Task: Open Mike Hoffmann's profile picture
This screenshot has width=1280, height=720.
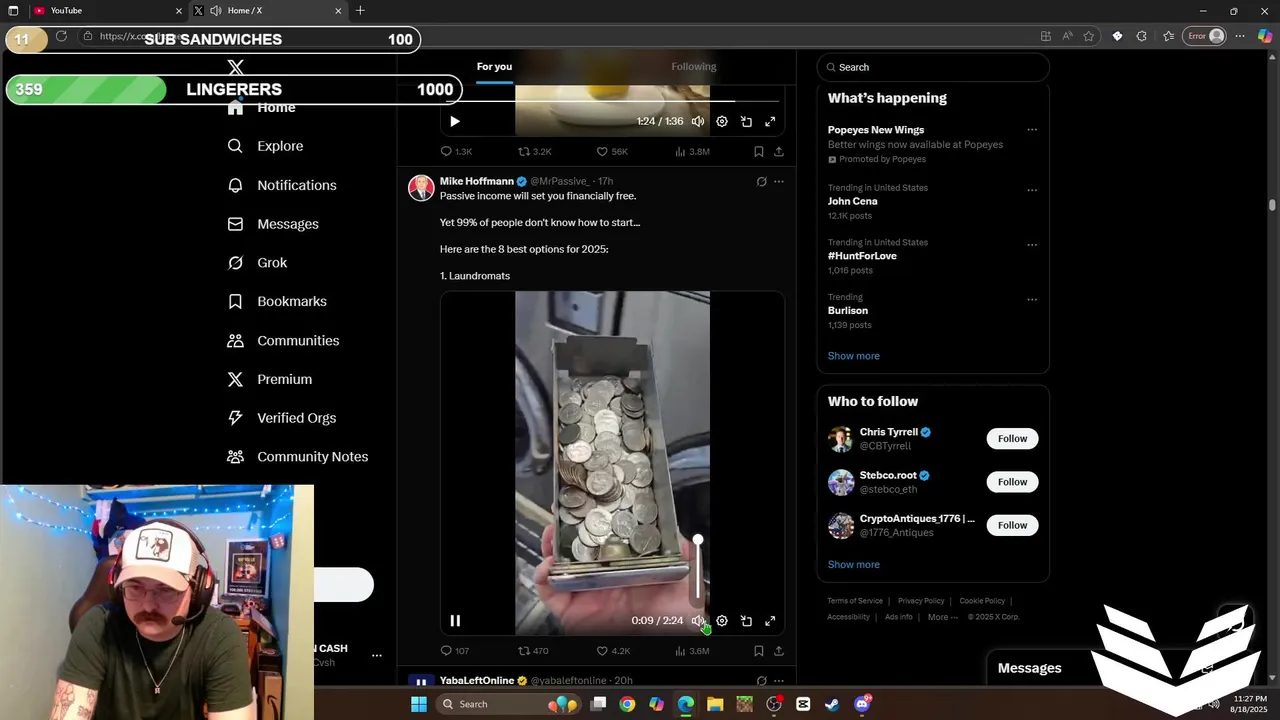Action: [x=421, y=188]
